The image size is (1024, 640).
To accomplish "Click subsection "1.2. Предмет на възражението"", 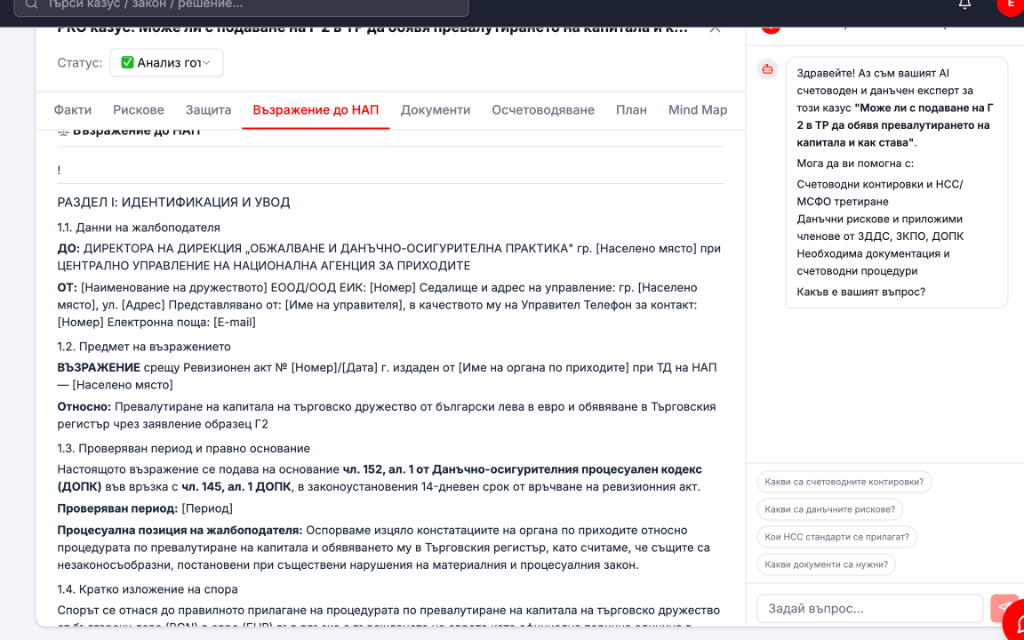I will click(144, 347).
